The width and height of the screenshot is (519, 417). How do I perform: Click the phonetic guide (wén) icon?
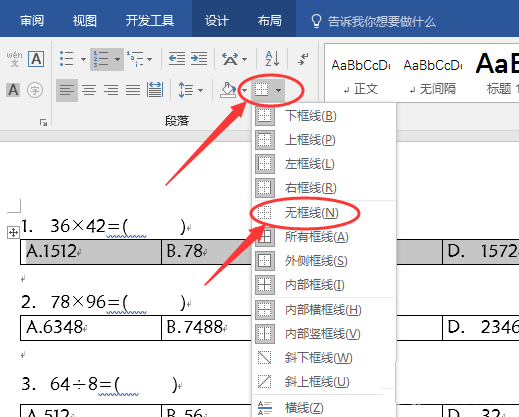tap(14, 59)
